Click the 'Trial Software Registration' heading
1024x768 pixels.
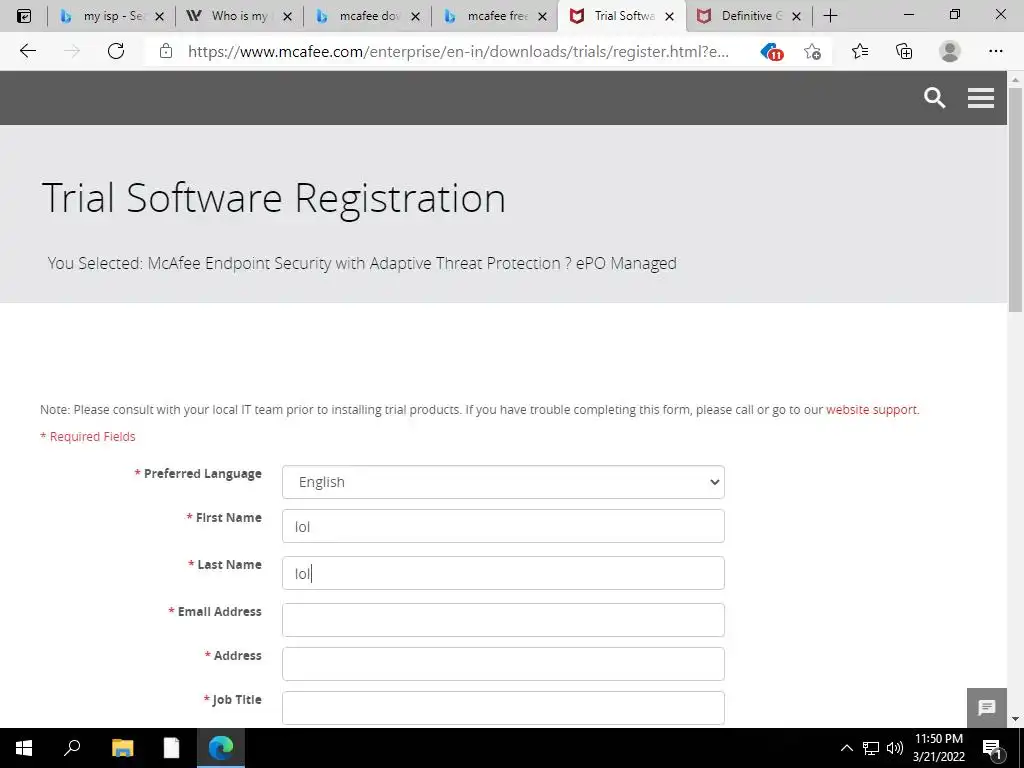coord(274,198)
